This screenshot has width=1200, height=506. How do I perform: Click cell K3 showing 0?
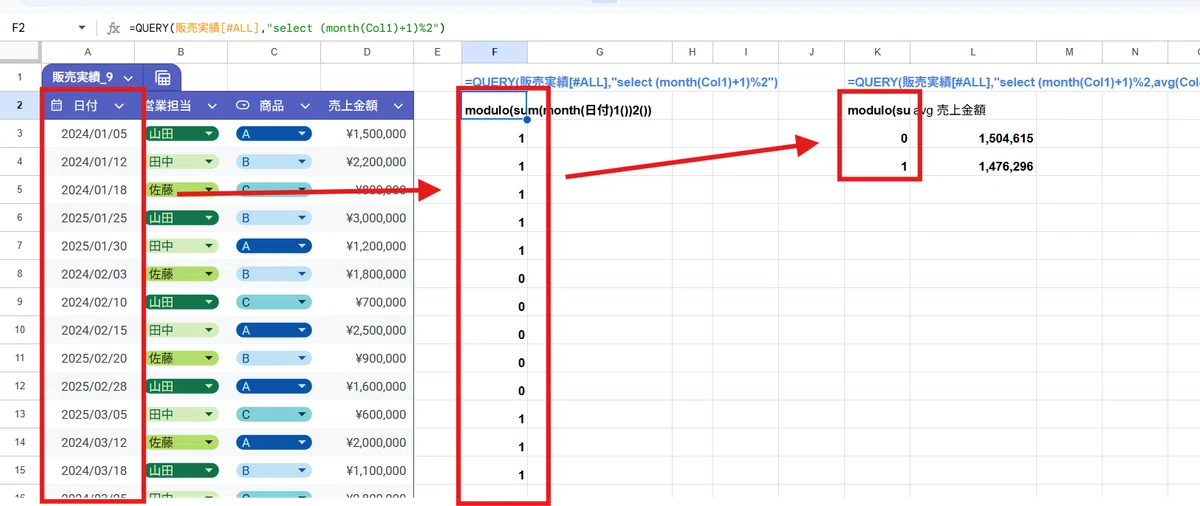877,138
